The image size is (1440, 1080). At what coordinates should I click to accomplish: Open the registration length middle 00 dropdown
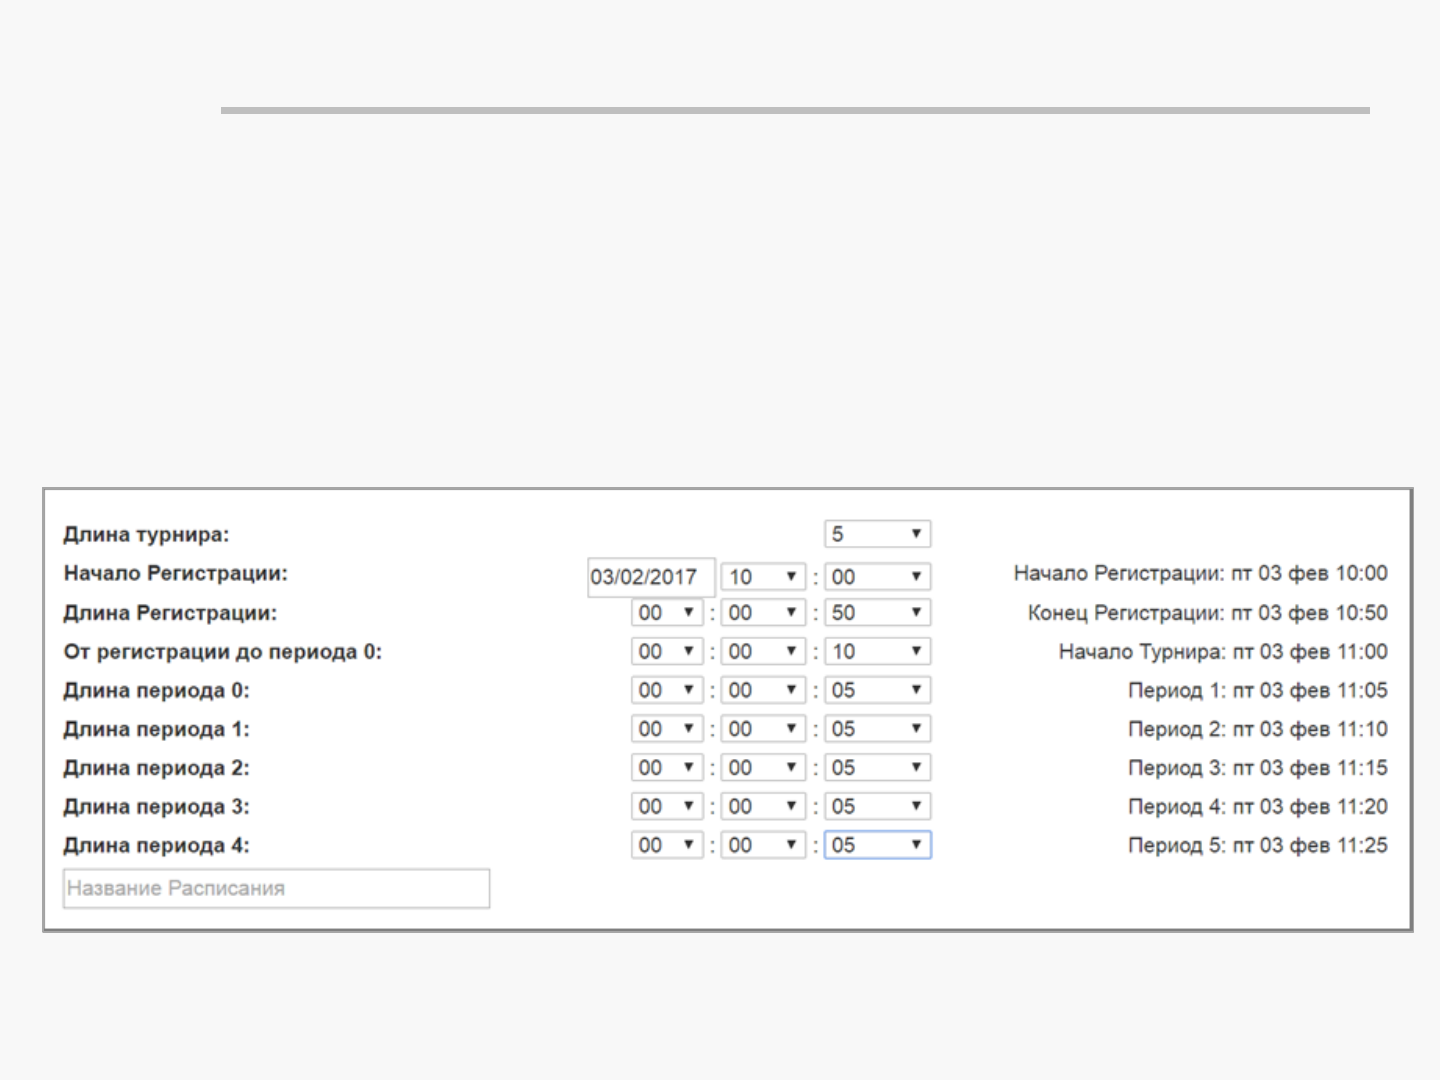coord(763,613)
